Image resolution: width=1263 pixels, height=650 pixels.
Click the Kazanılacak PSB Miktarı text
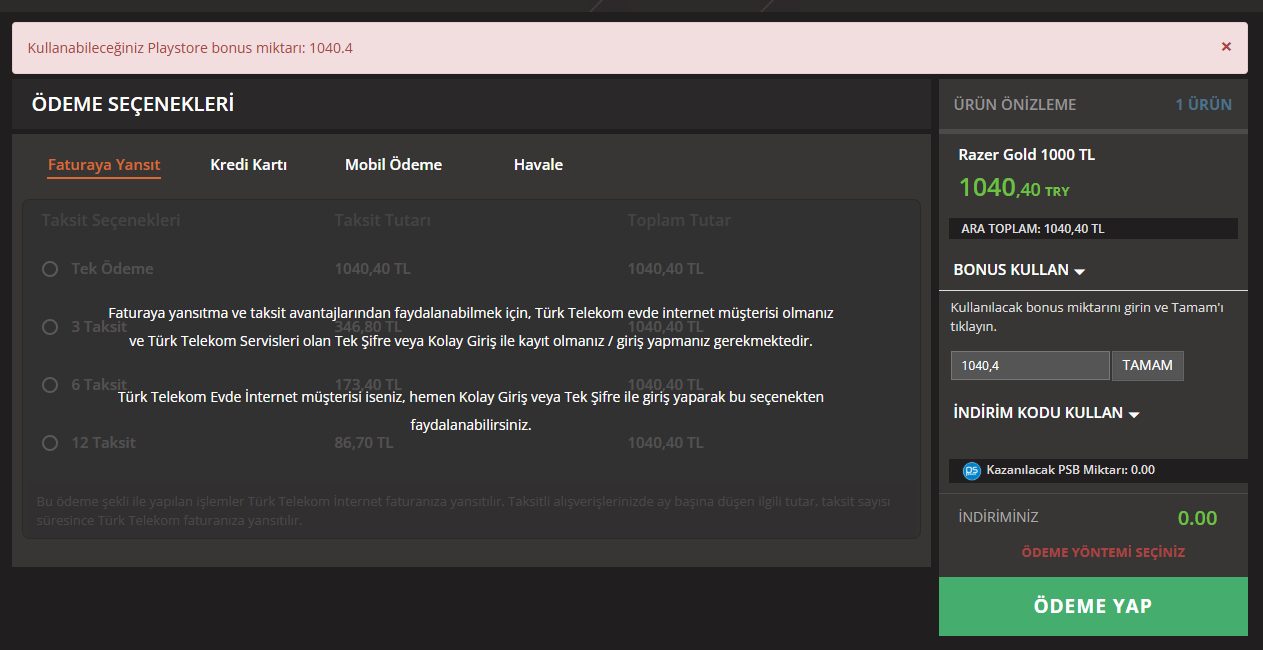1070,470
